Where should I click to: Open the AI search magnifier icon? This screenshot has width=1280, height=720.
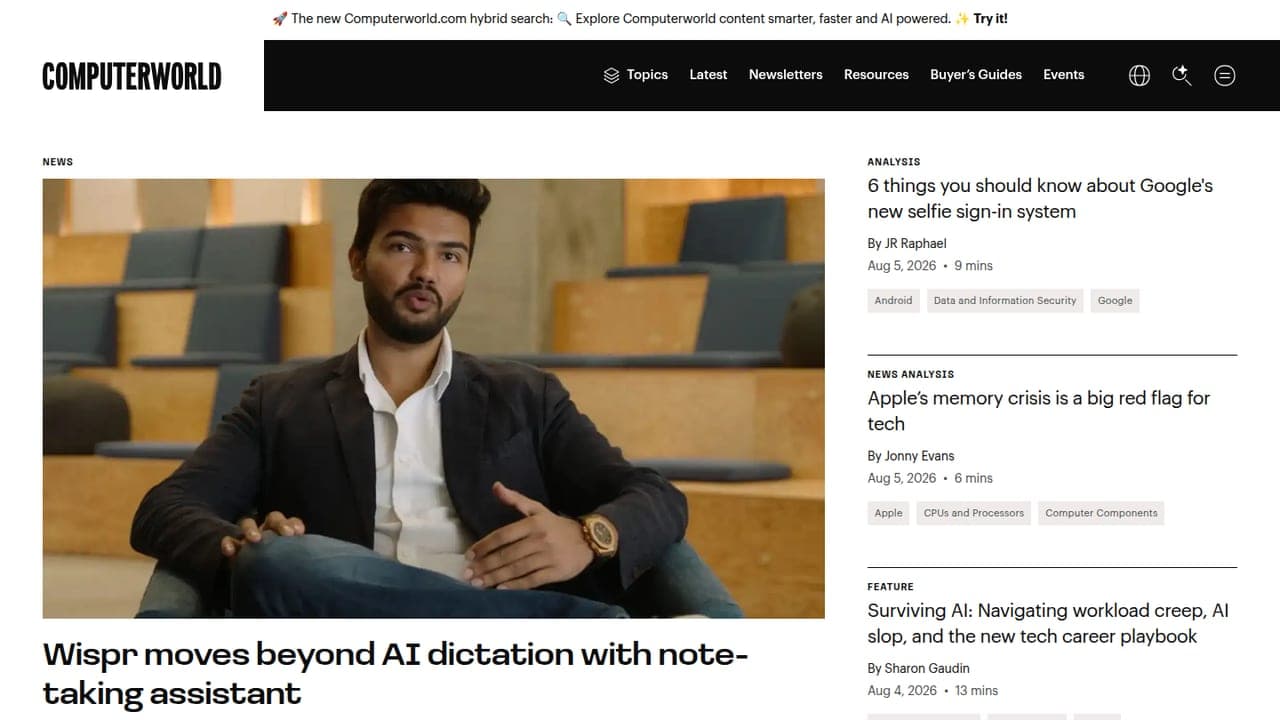[1182, 75]
